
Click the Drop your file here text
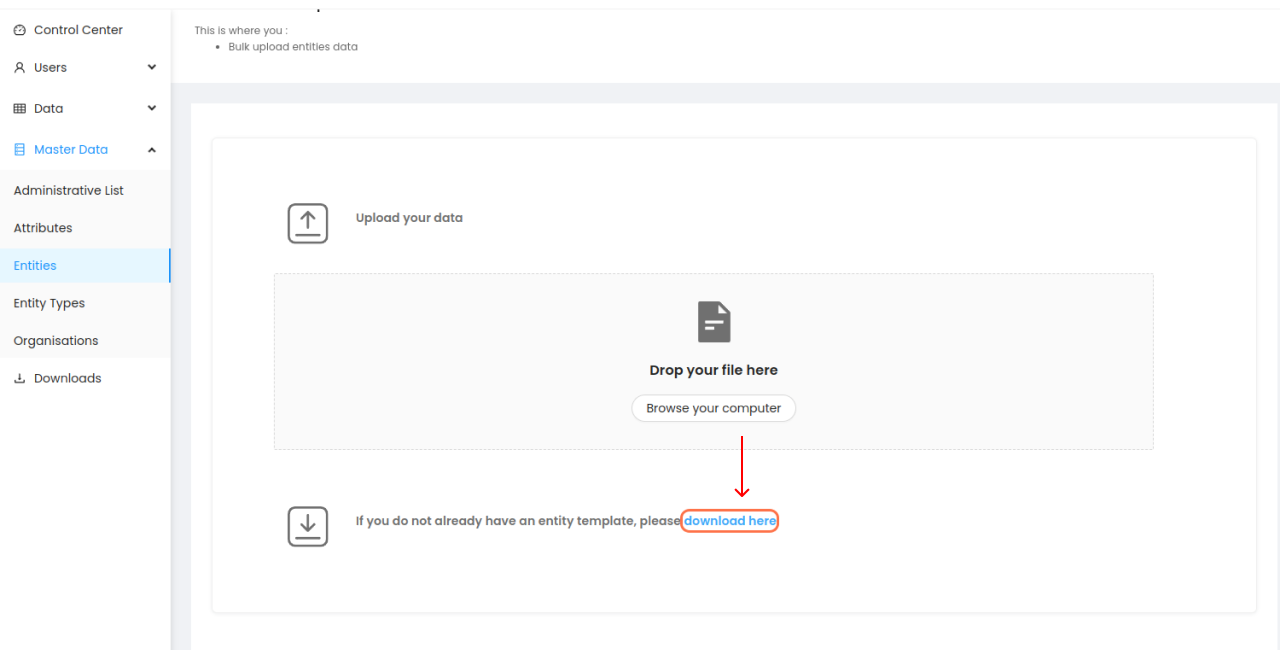[714, 370]
